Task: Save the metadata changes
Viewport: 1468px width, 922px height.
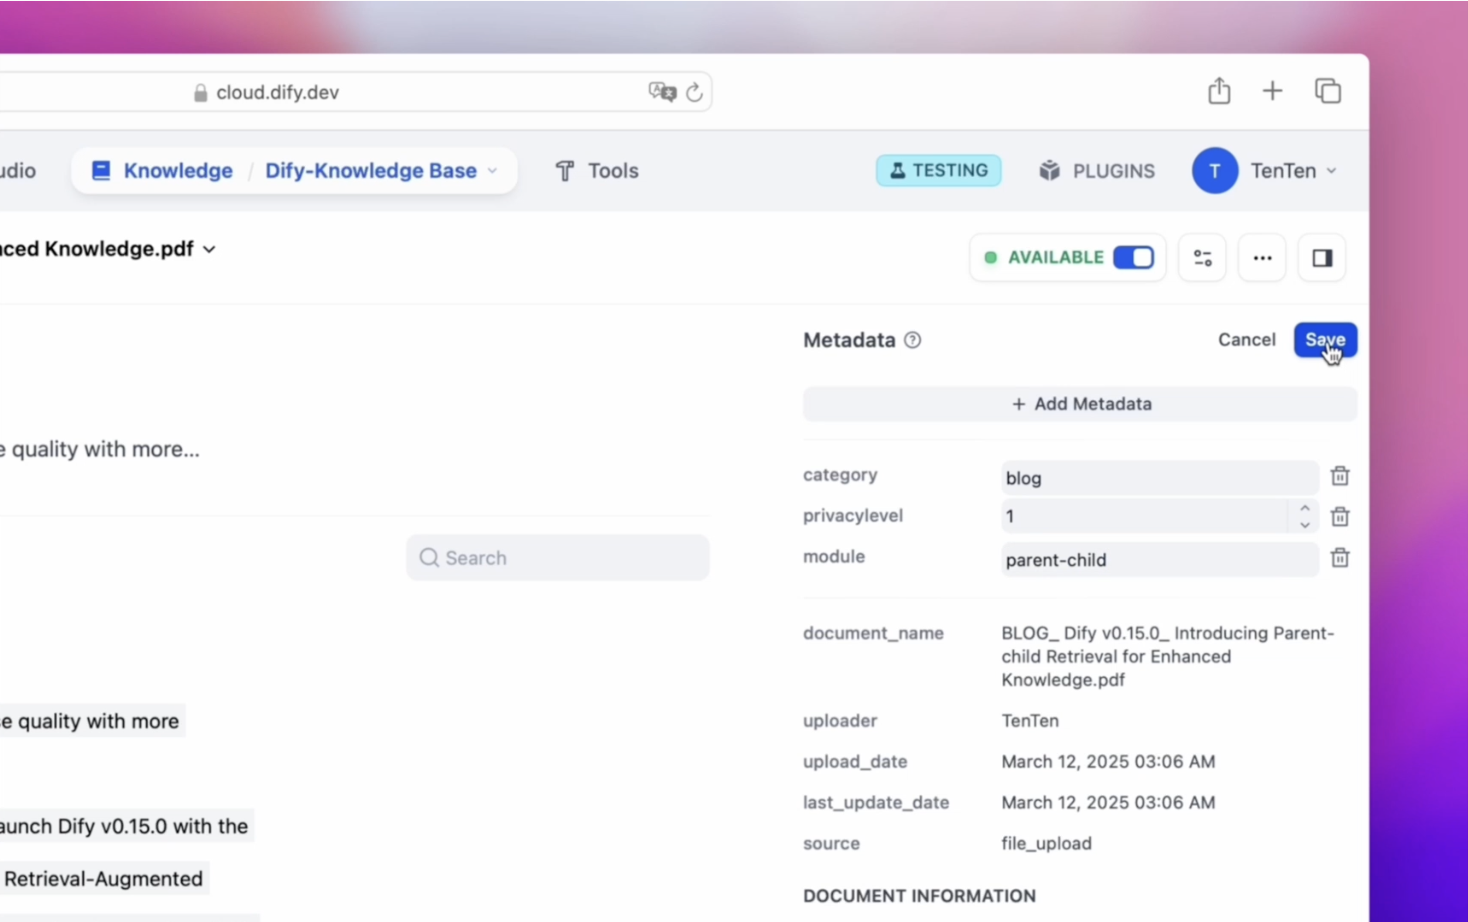Action: [1325, 340]
